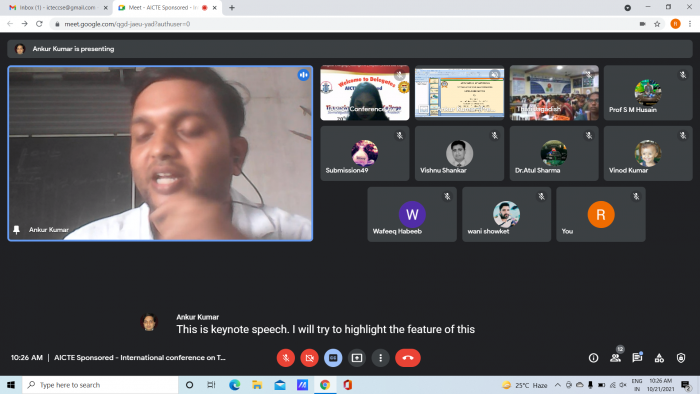
Task: Toggle the microphone mute button
Action: (x=286, y=358)
